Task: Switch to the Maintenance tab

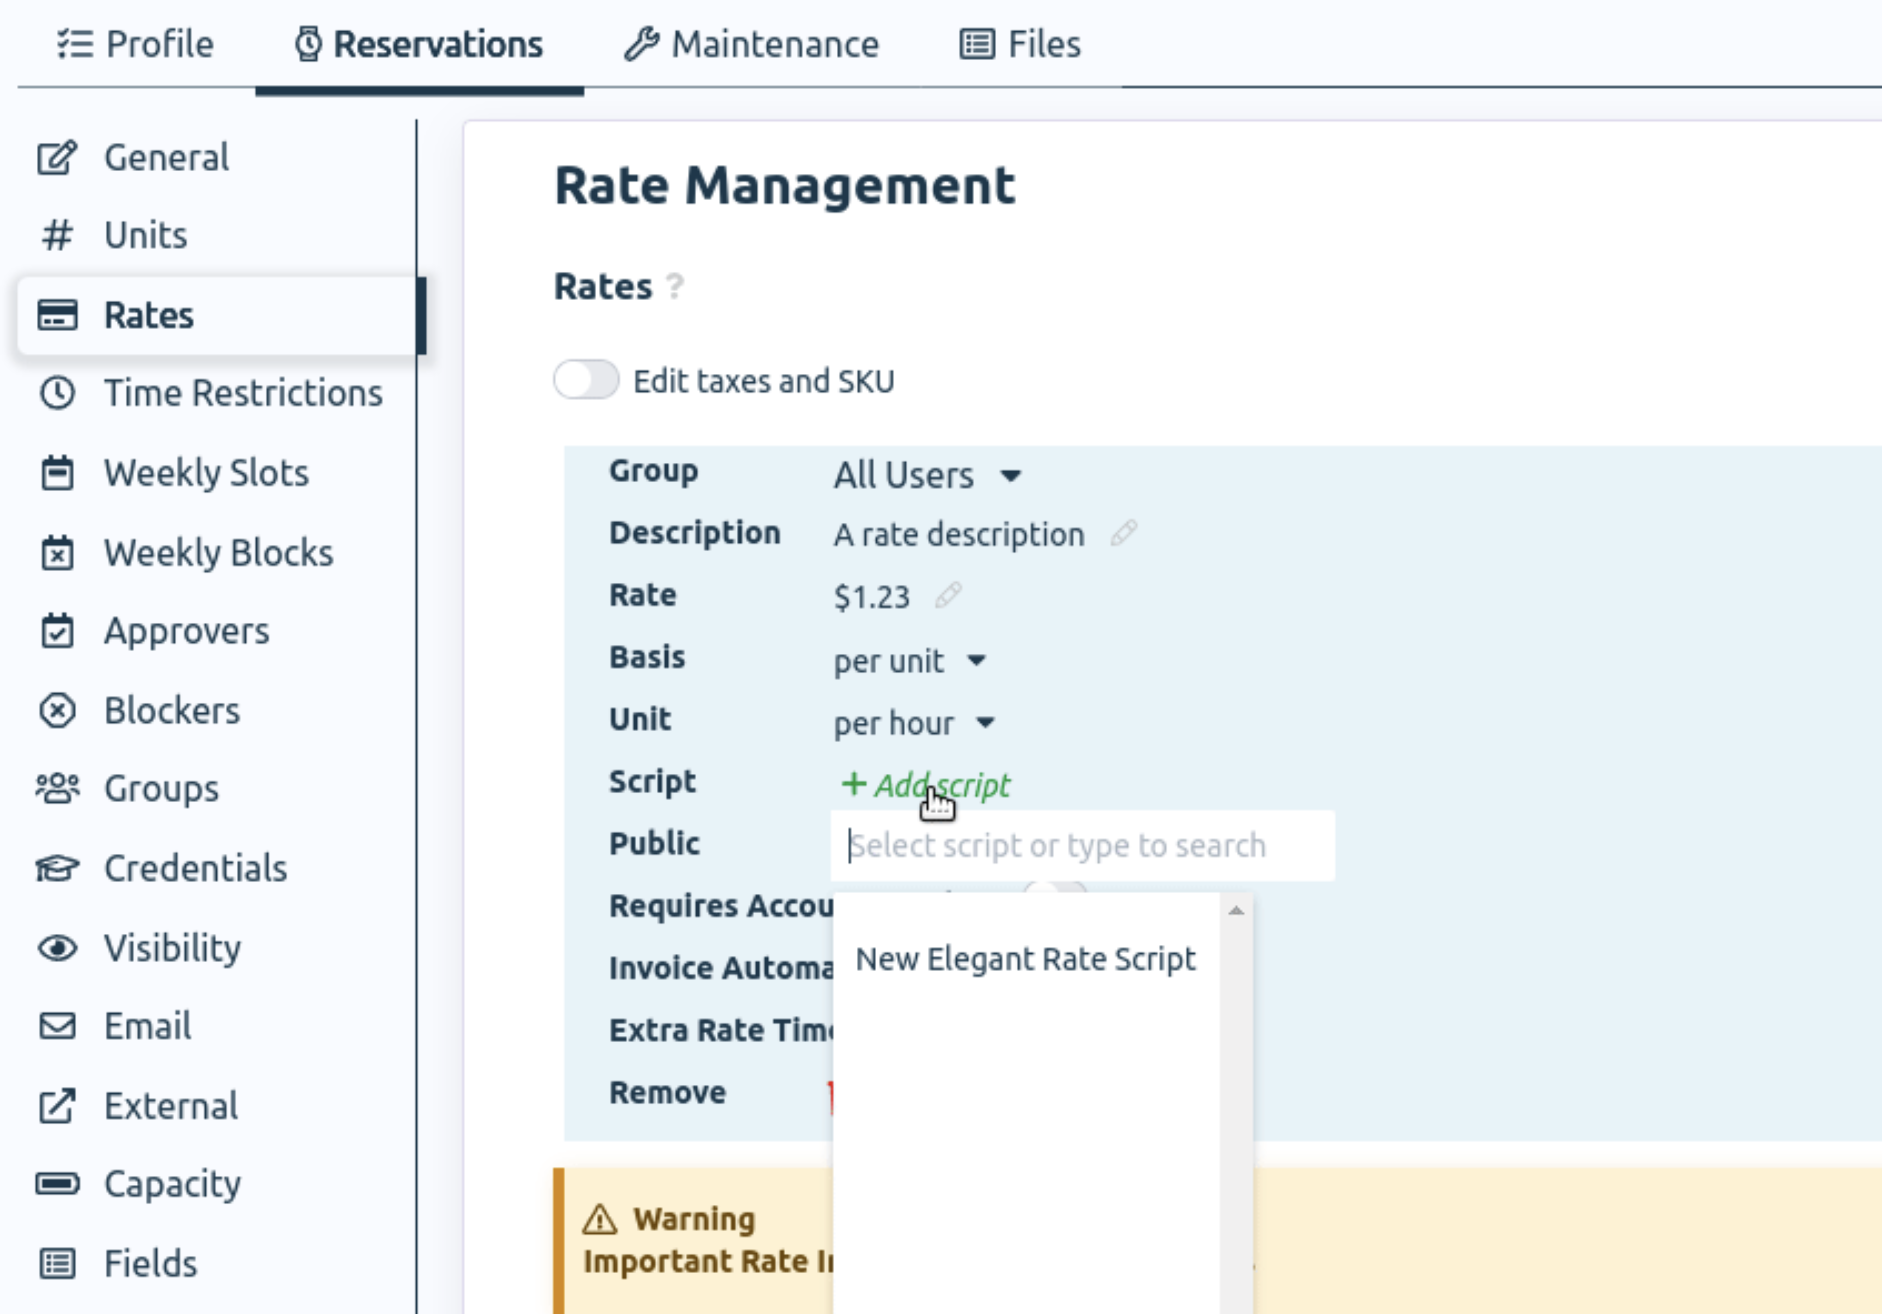Action: 753,44
